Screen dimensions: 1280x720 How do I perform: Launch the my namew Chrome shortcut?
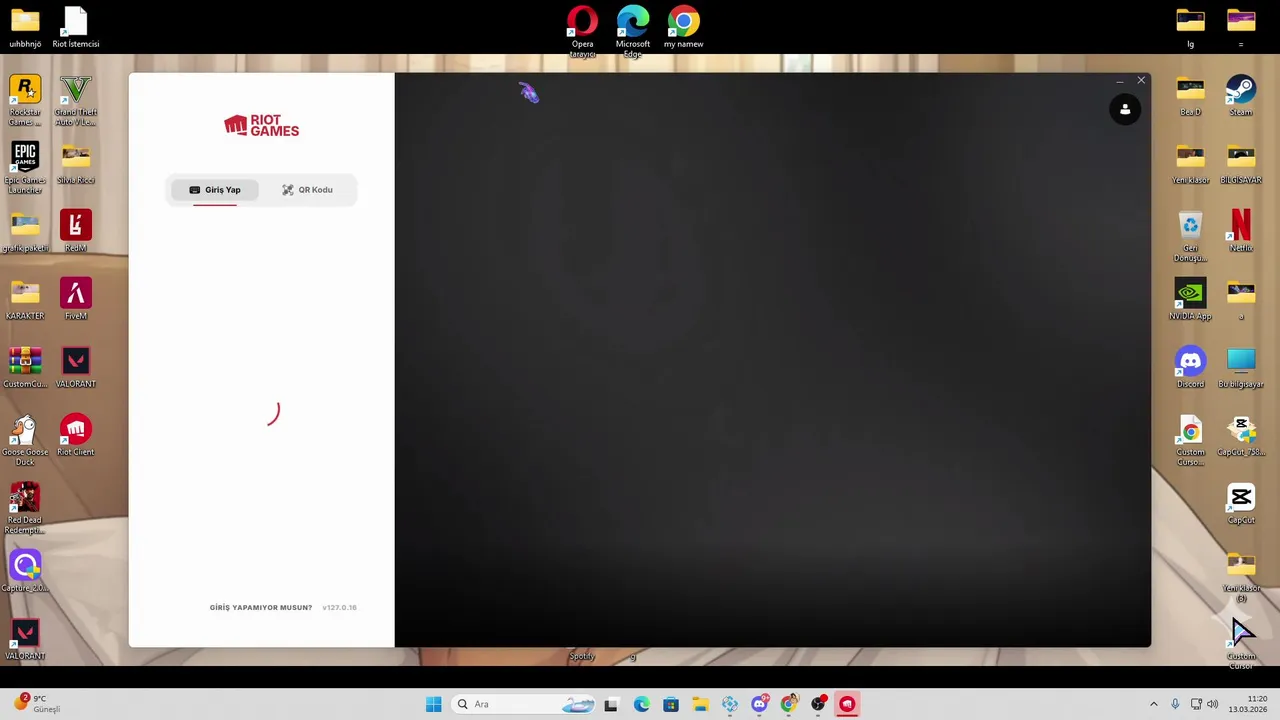tap(684, 27)
